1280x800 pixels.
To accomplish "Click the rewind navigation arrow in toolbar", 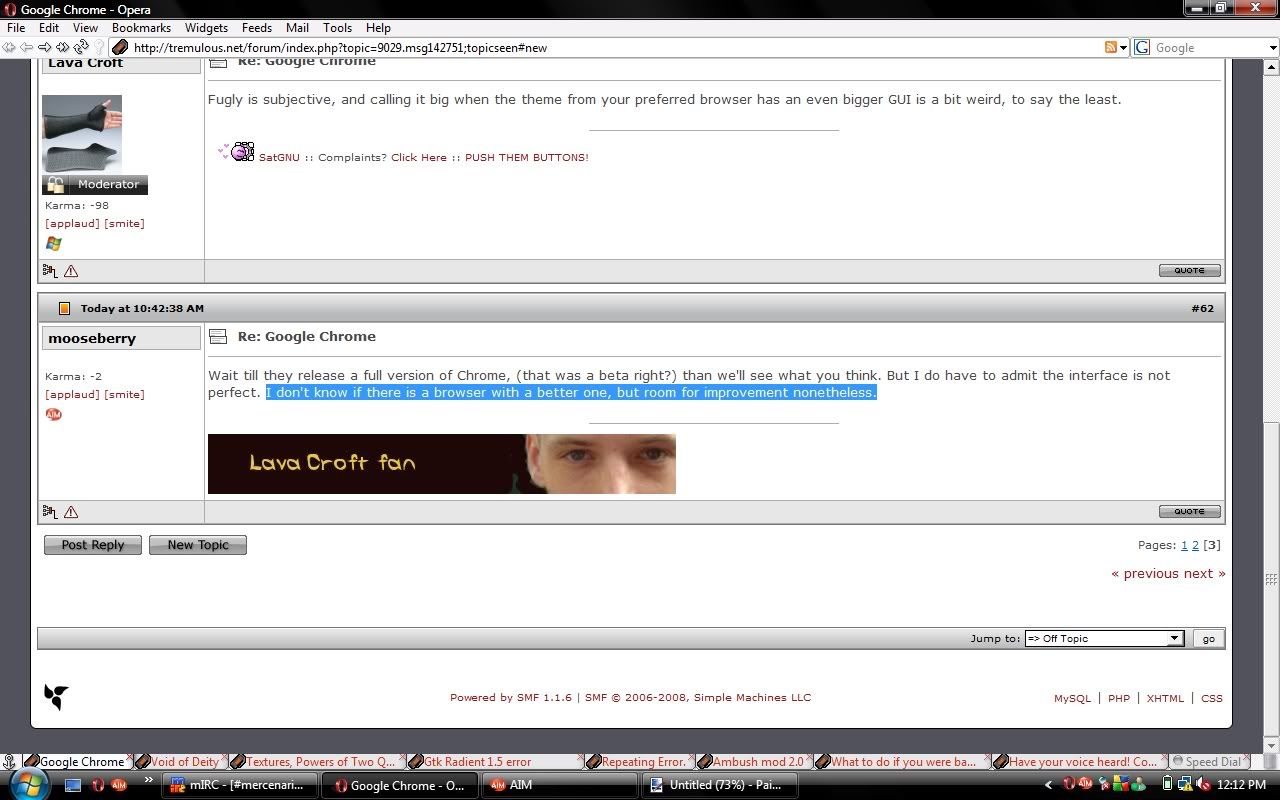I will pyautogui.click(x=9, y=47).
